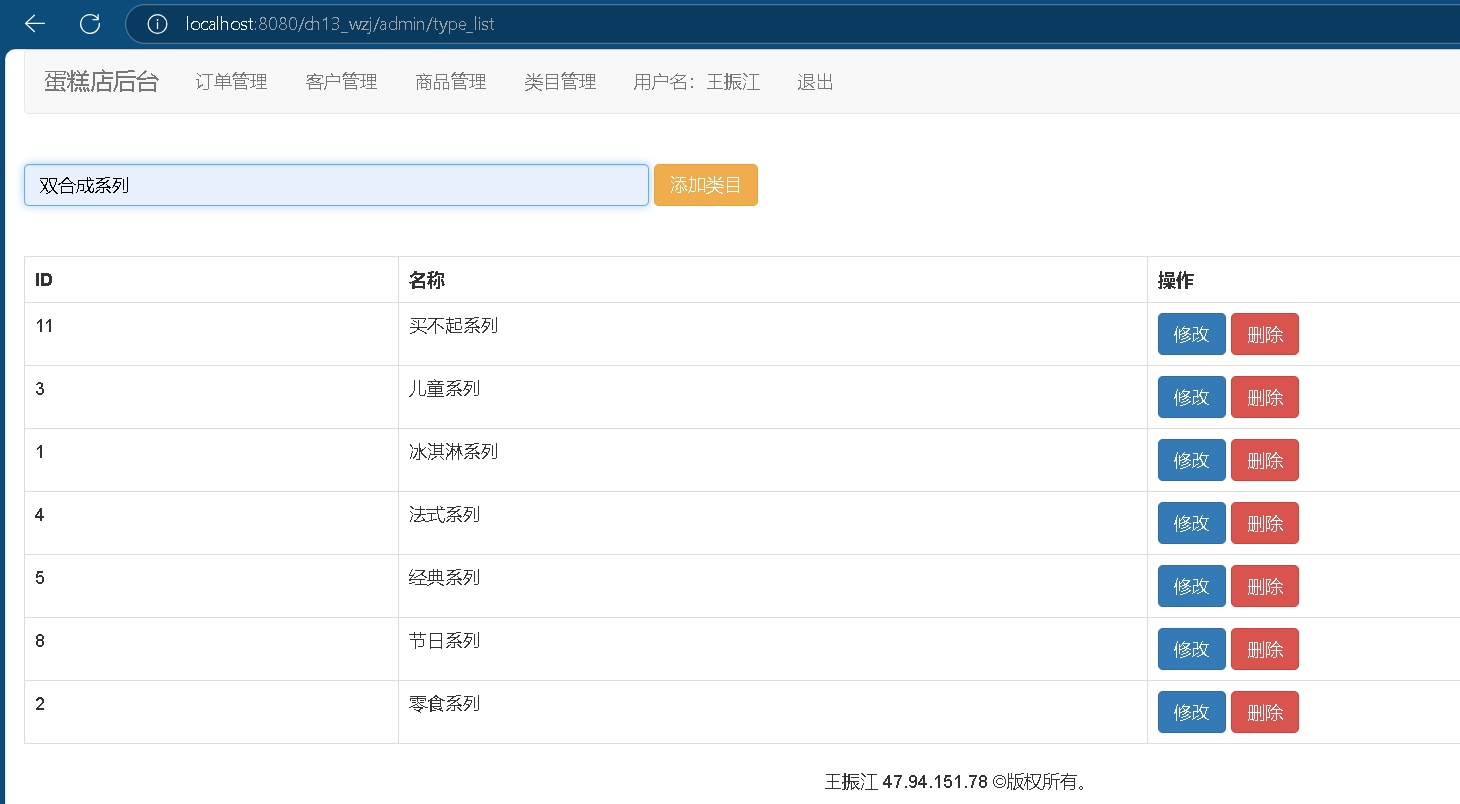
Task: Focus the category name input field
Action: click(x=336, y=185)
